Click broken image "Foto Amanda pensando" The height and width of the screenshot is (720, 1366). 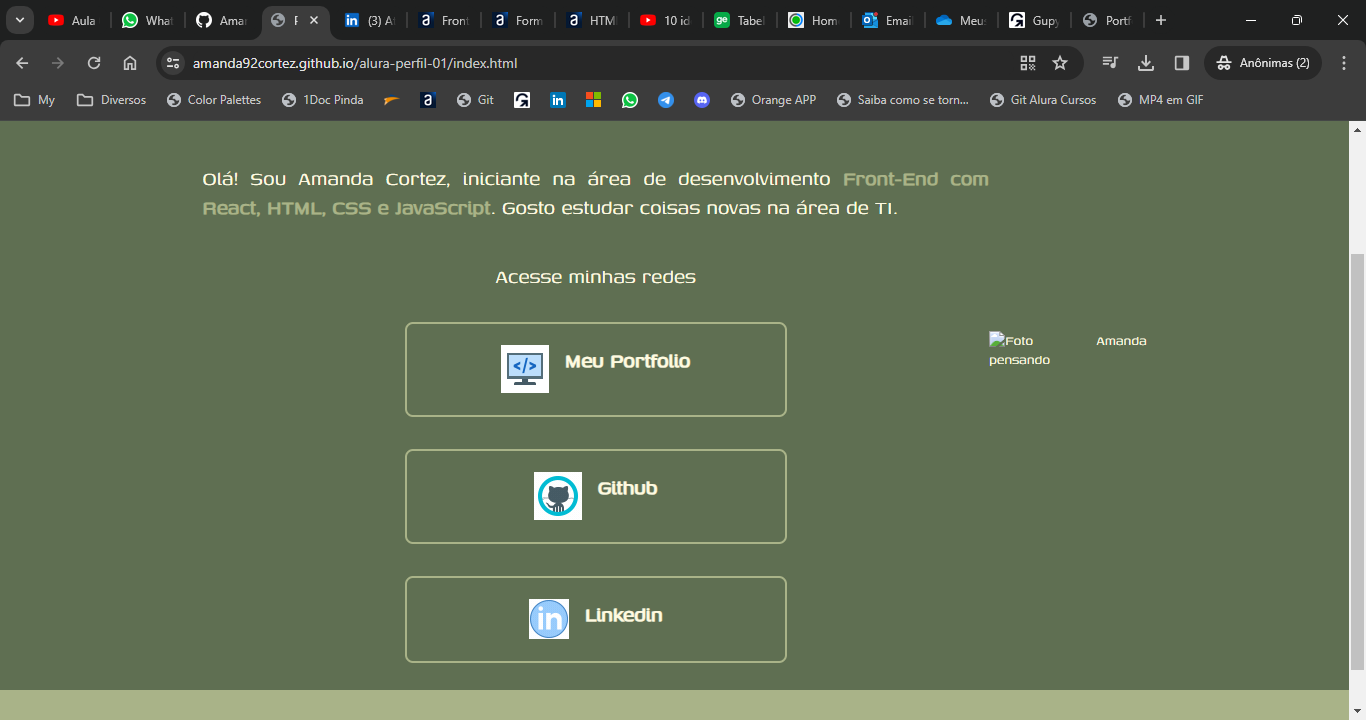(x=1068, y=350)
